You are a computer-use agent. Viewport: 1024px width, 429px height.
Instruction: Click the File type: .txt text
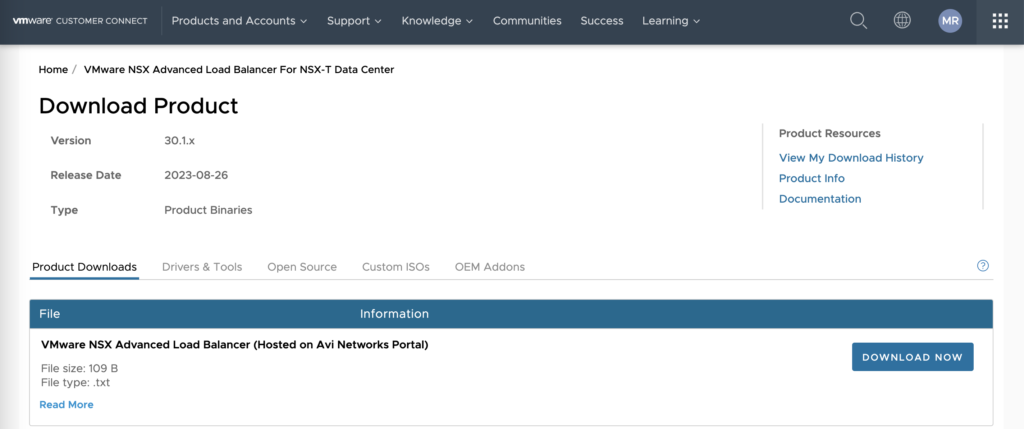click(75, 383)
